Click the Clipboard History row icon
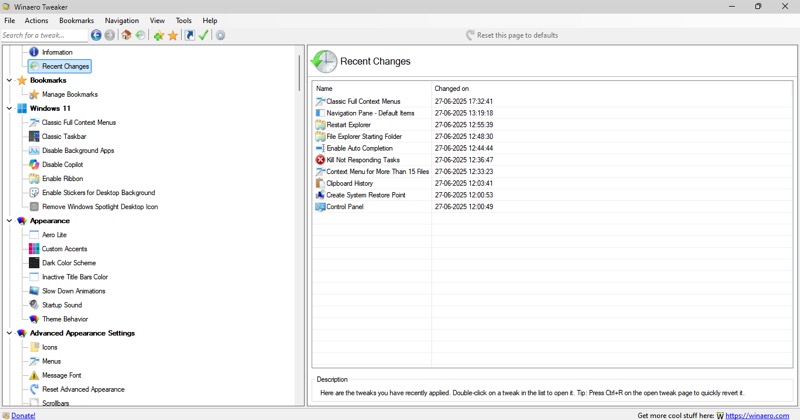This screenshot has width=800, height=420. [320, 183]
